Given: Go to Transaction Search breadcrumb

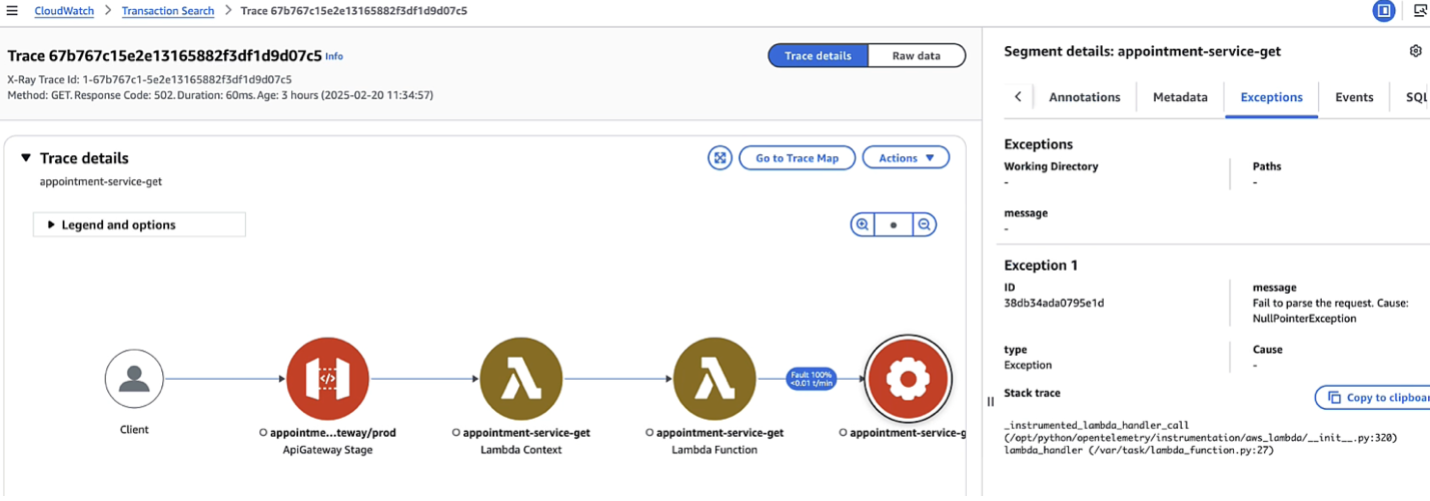Looking at the screenshot, I should point(168,11).
